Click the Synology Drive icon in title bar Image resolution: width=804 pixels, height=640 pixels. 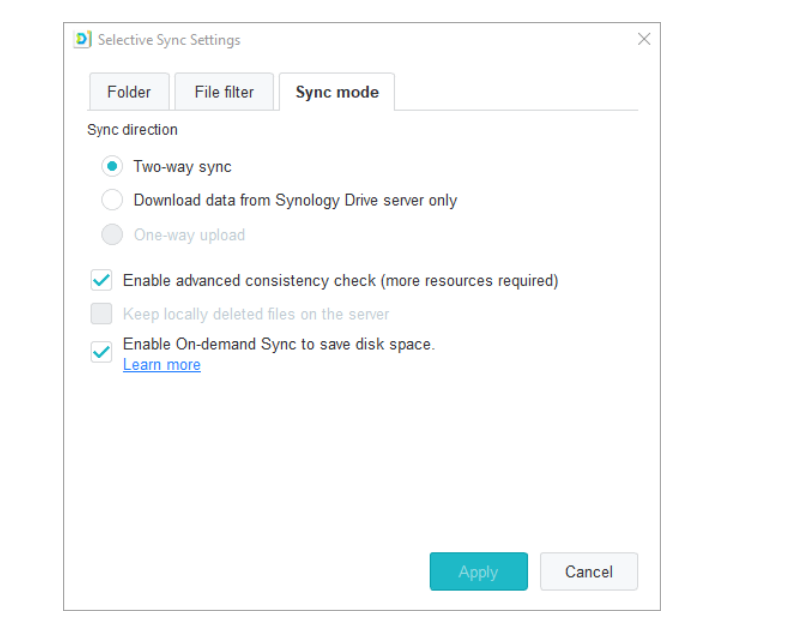tap(83, 40)
